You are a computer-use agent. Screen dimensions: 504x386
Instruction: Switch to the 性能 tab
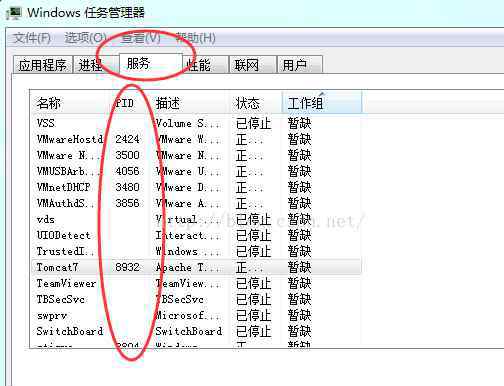click(x=205, y=64)
